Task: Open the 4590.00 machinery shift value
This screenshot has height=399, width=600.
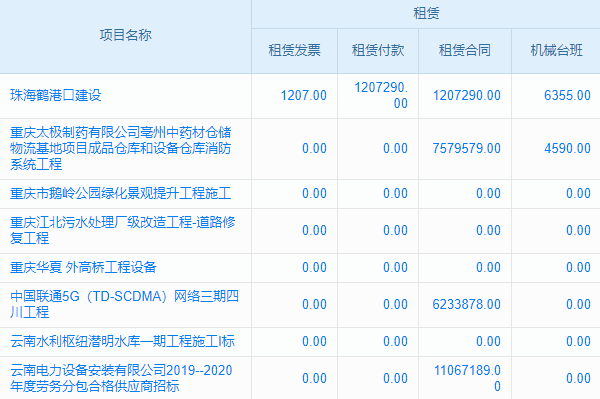Action: click(x=567, y=148)
